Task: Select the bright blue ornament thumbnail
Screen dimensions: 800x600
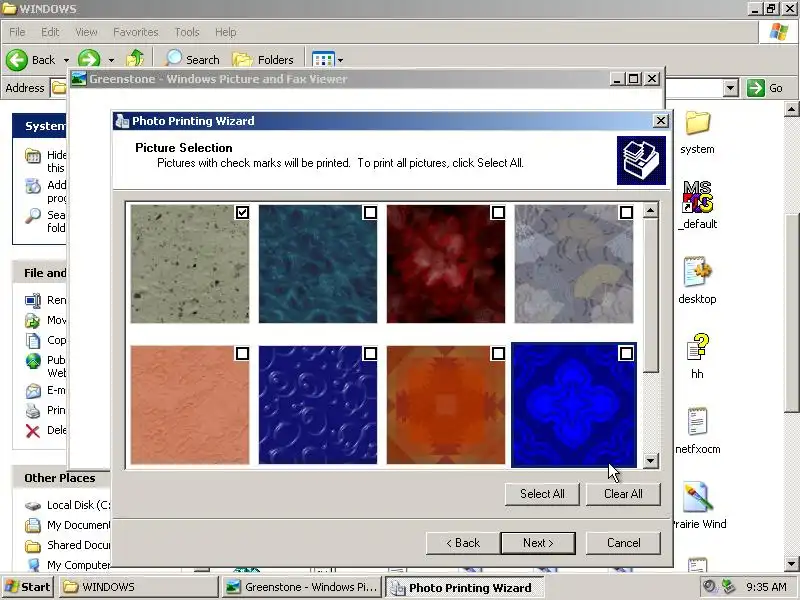Action: click(574, 405)
